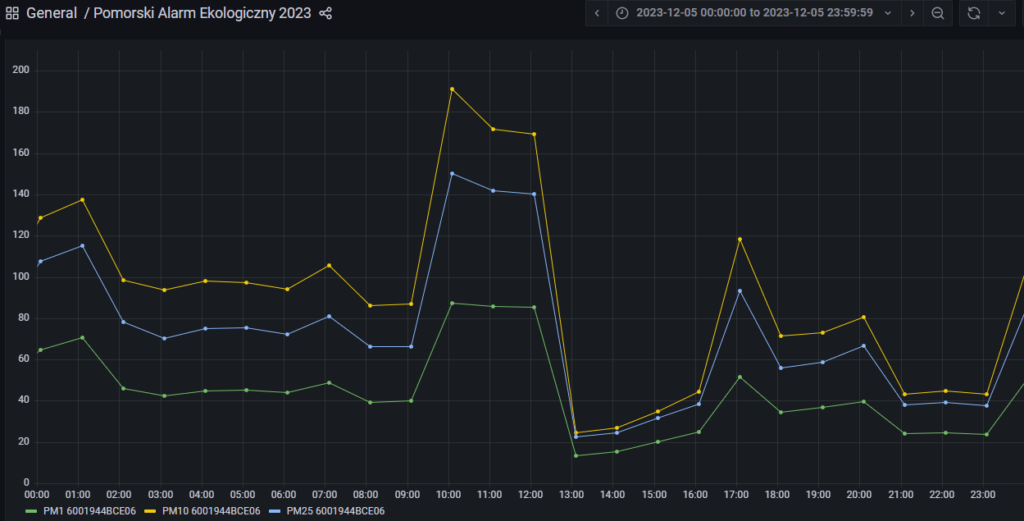Refresh the dashboard
The height and width of the screenshot is (521, 1024).
click(x=973, y=13)
